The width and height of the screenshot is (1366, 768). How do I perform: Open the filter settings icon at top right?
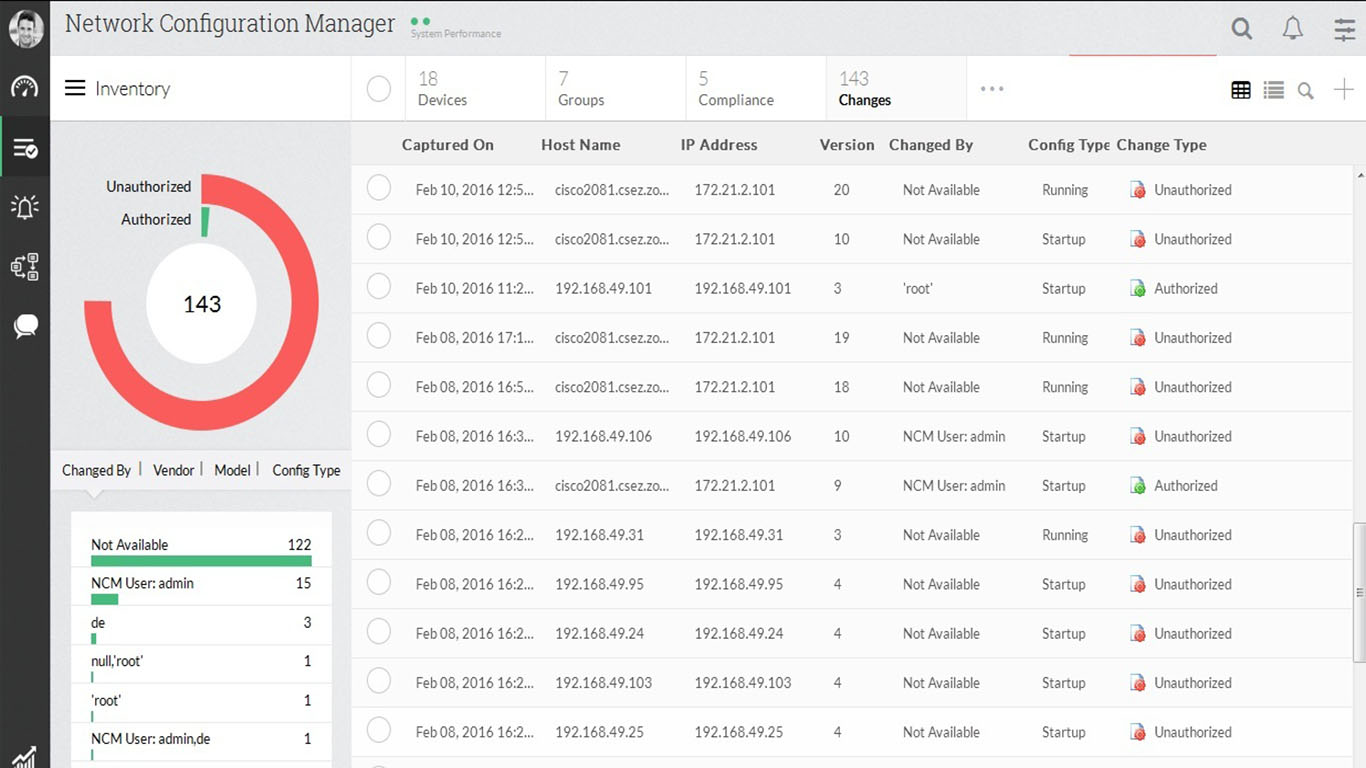pyautogui.click(x=1343, y=29)
